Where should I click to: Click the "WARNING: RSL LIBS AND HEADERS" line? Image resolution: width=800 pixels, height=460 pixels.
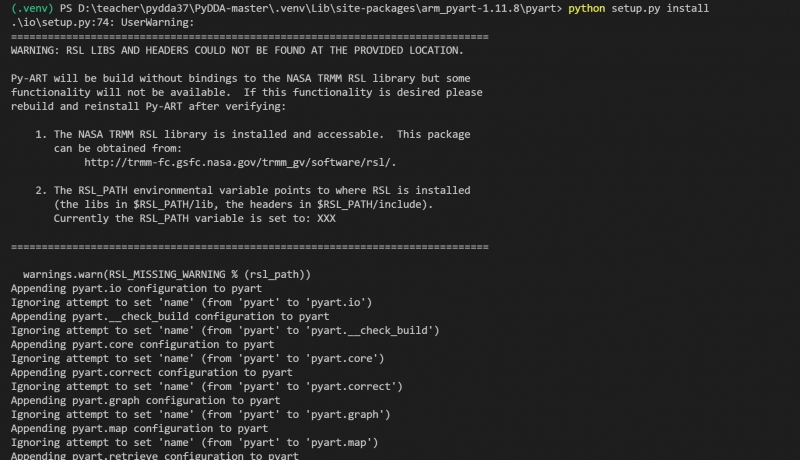250,50
